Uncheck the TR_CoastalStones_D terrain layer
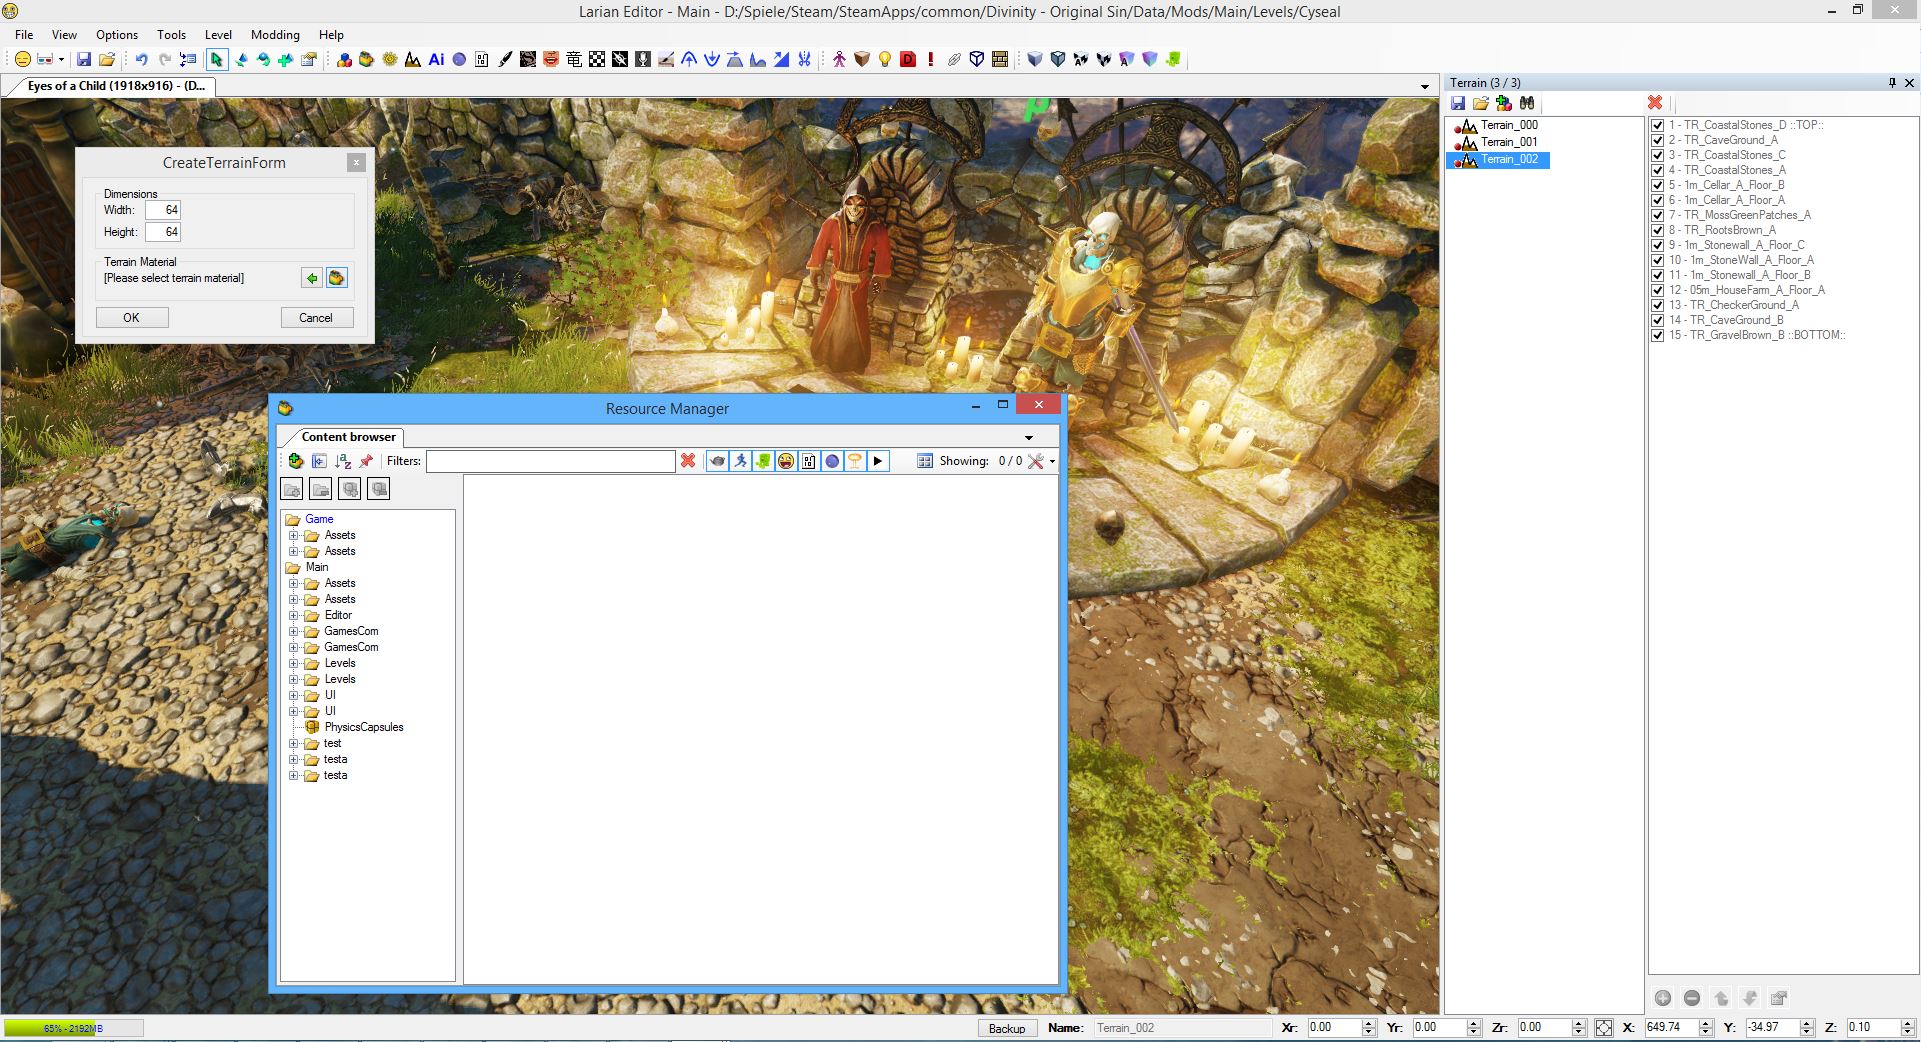The height and width of the screenshot is (1042, 1921). (x=1658, y=125)
